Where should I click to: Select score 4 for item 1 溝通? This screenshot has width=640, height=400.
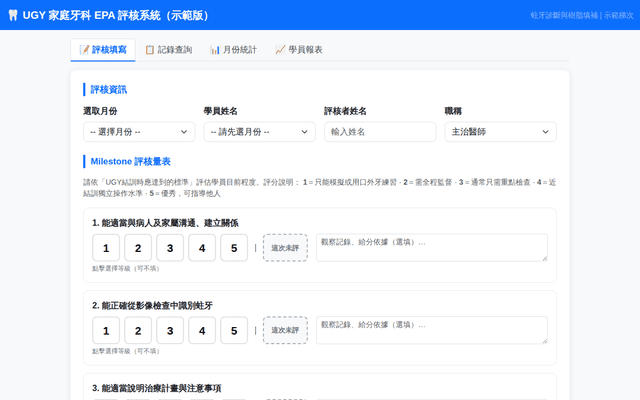[202, 248]
